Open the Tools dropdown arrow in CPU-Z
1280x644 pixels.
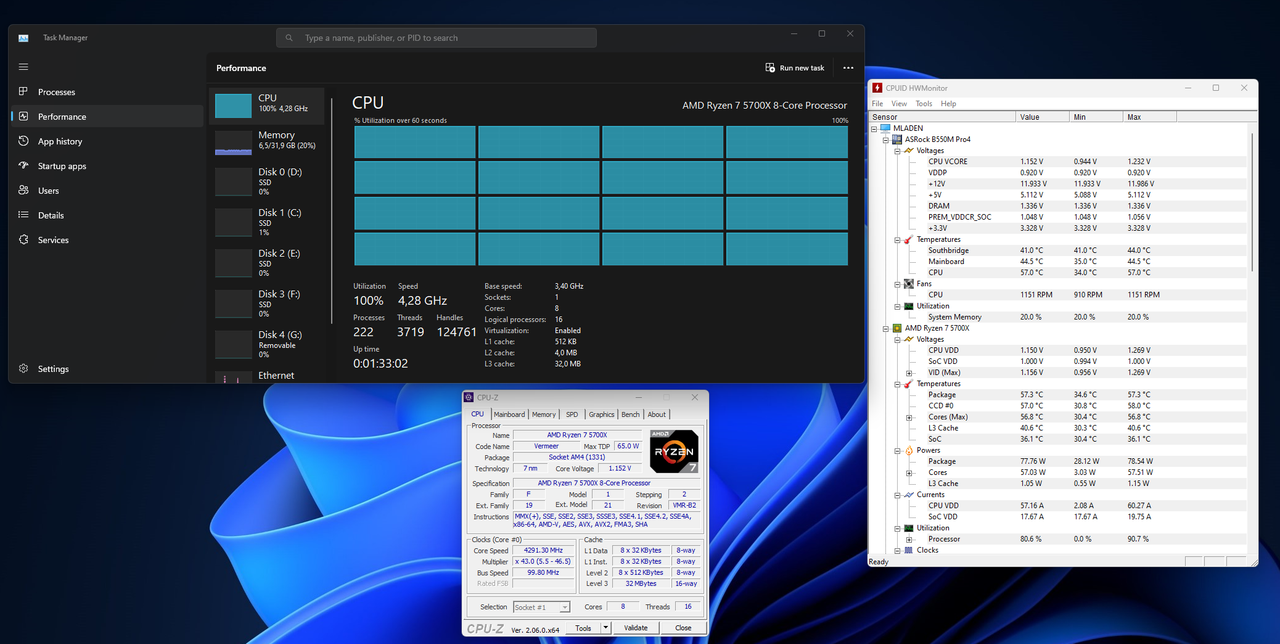coord(607,628)
